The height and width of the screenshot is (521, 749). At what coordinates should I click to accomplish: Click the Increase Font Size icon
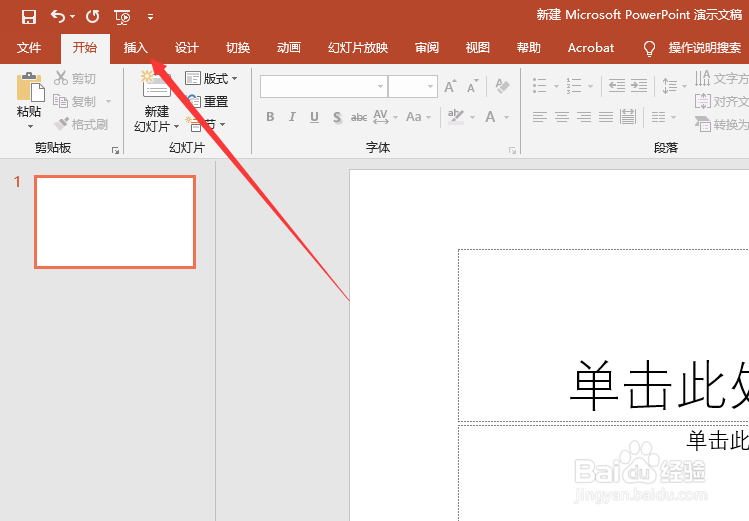pos(450,86)
